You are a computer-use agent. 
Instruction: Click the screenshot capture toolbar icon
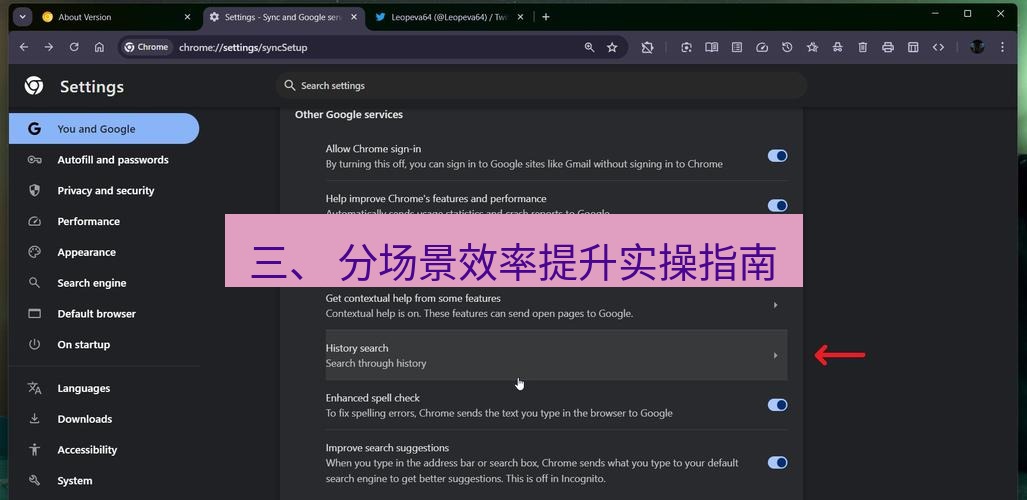(686, 47)
